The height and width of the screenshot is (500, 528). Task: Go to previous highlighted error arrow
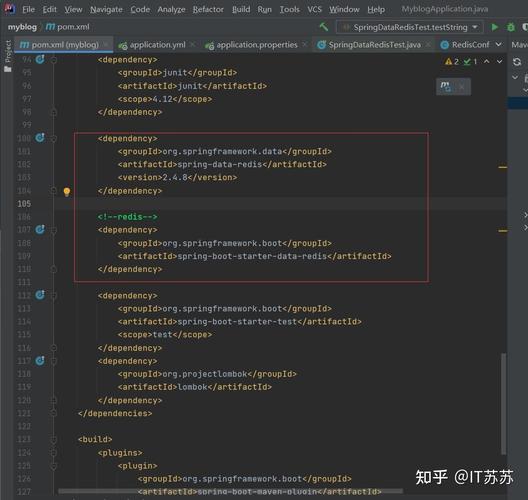487,61
